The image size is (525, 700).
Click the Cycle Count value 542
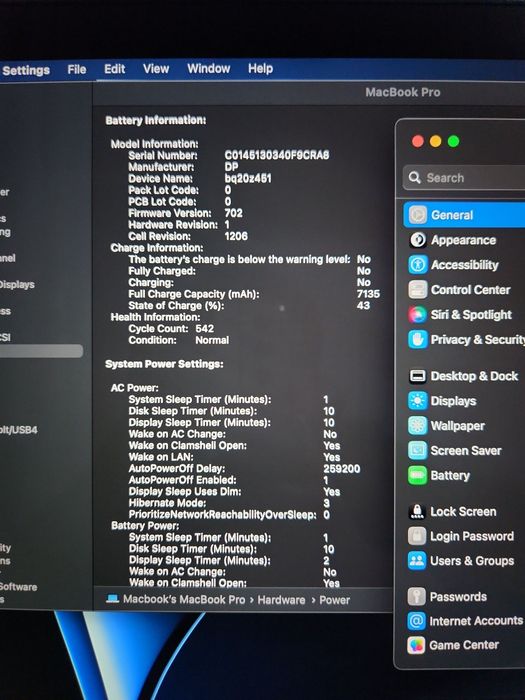click(x=204, y=329)
